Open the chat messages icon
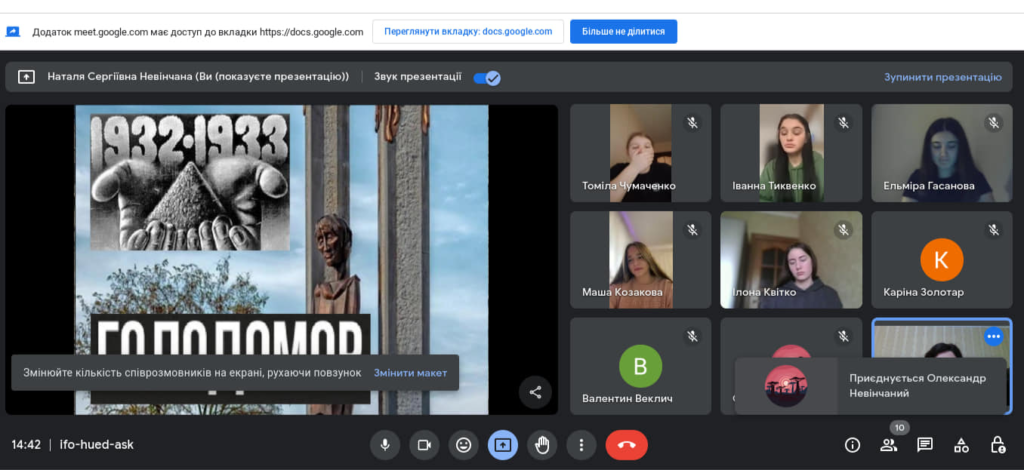The width and height of the screenshot is (1024, 470). 925,445
